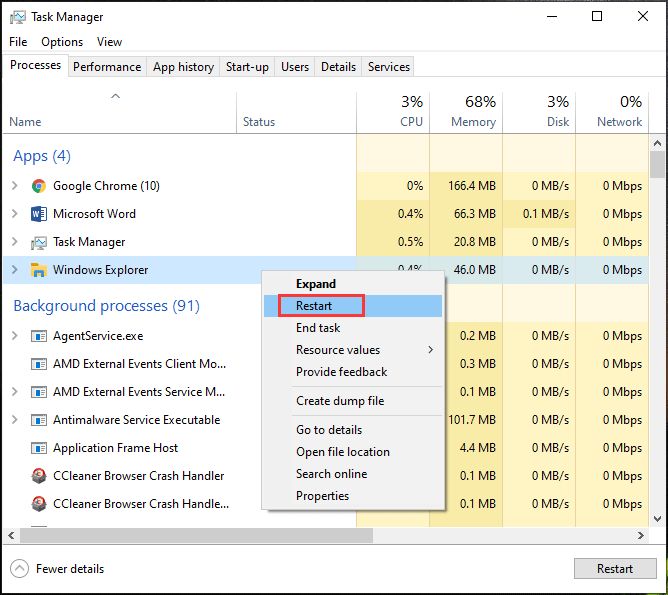
Task: Click the horizontal scrollbar right arrow
Action: point(641,536)
